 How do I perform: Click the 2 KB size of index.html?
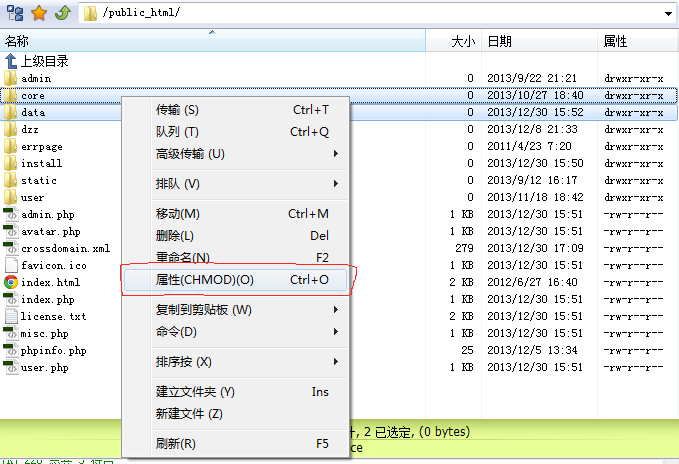pyautogui.click(x=461, y=282)
